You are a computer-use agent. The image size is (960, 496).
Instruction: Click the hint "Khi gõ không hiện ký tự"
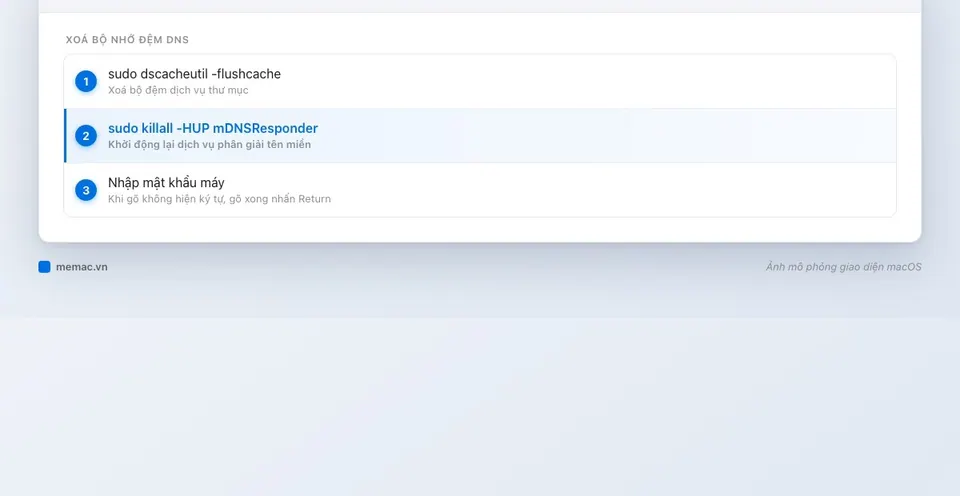point(165,199)
